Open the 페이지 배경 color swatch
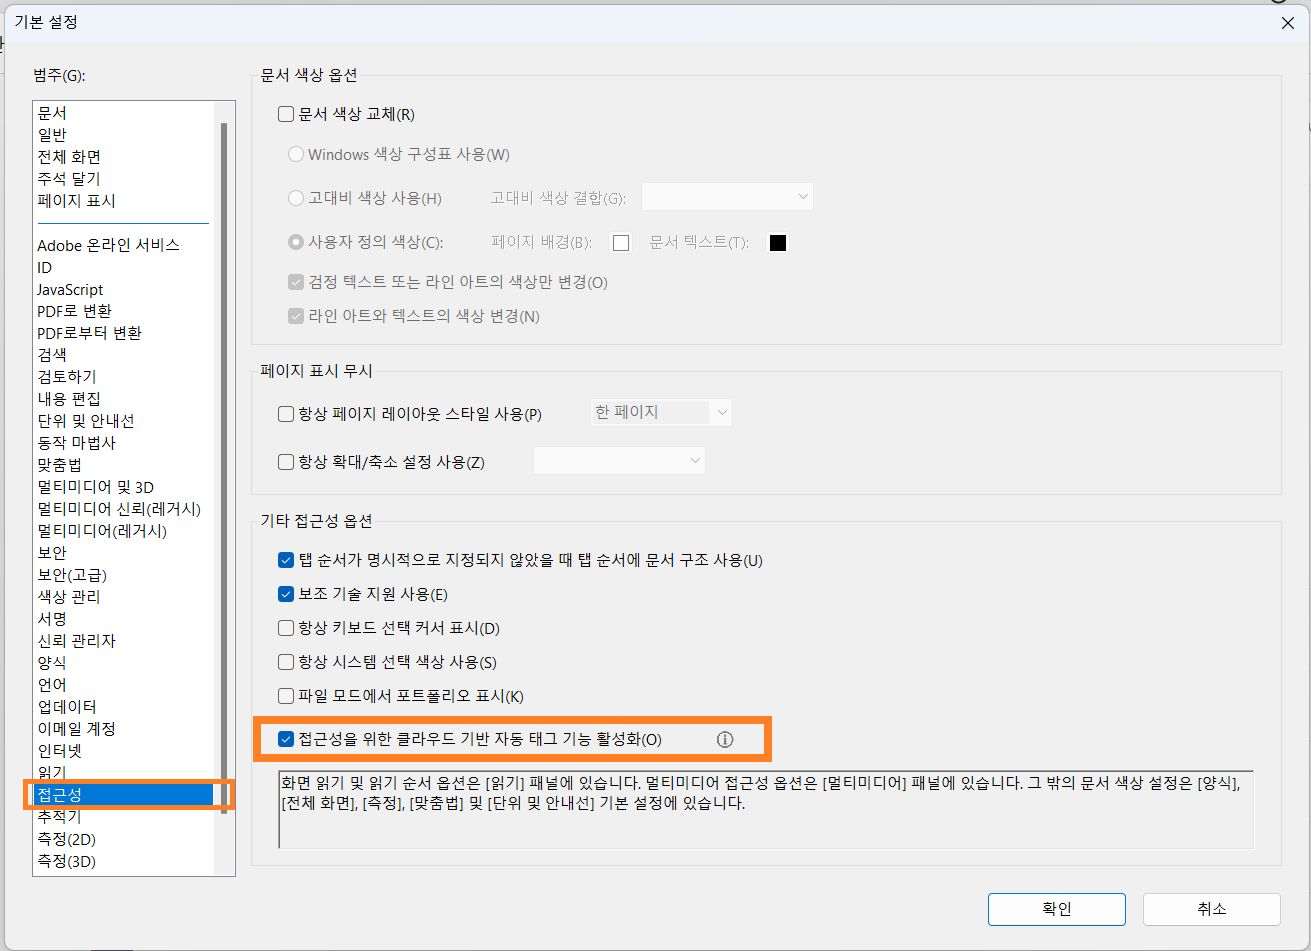The image size is (1311, 951). (620, 242)
